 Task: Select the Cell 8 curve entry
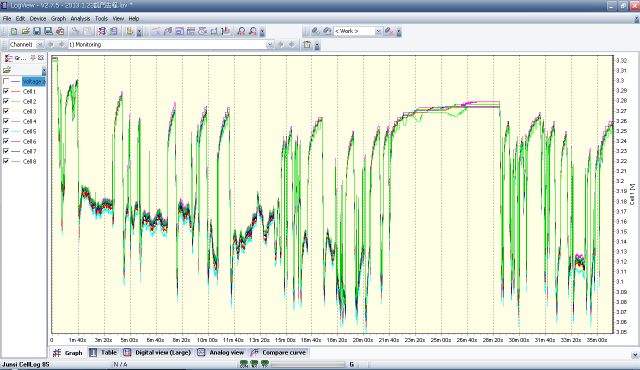29,161
